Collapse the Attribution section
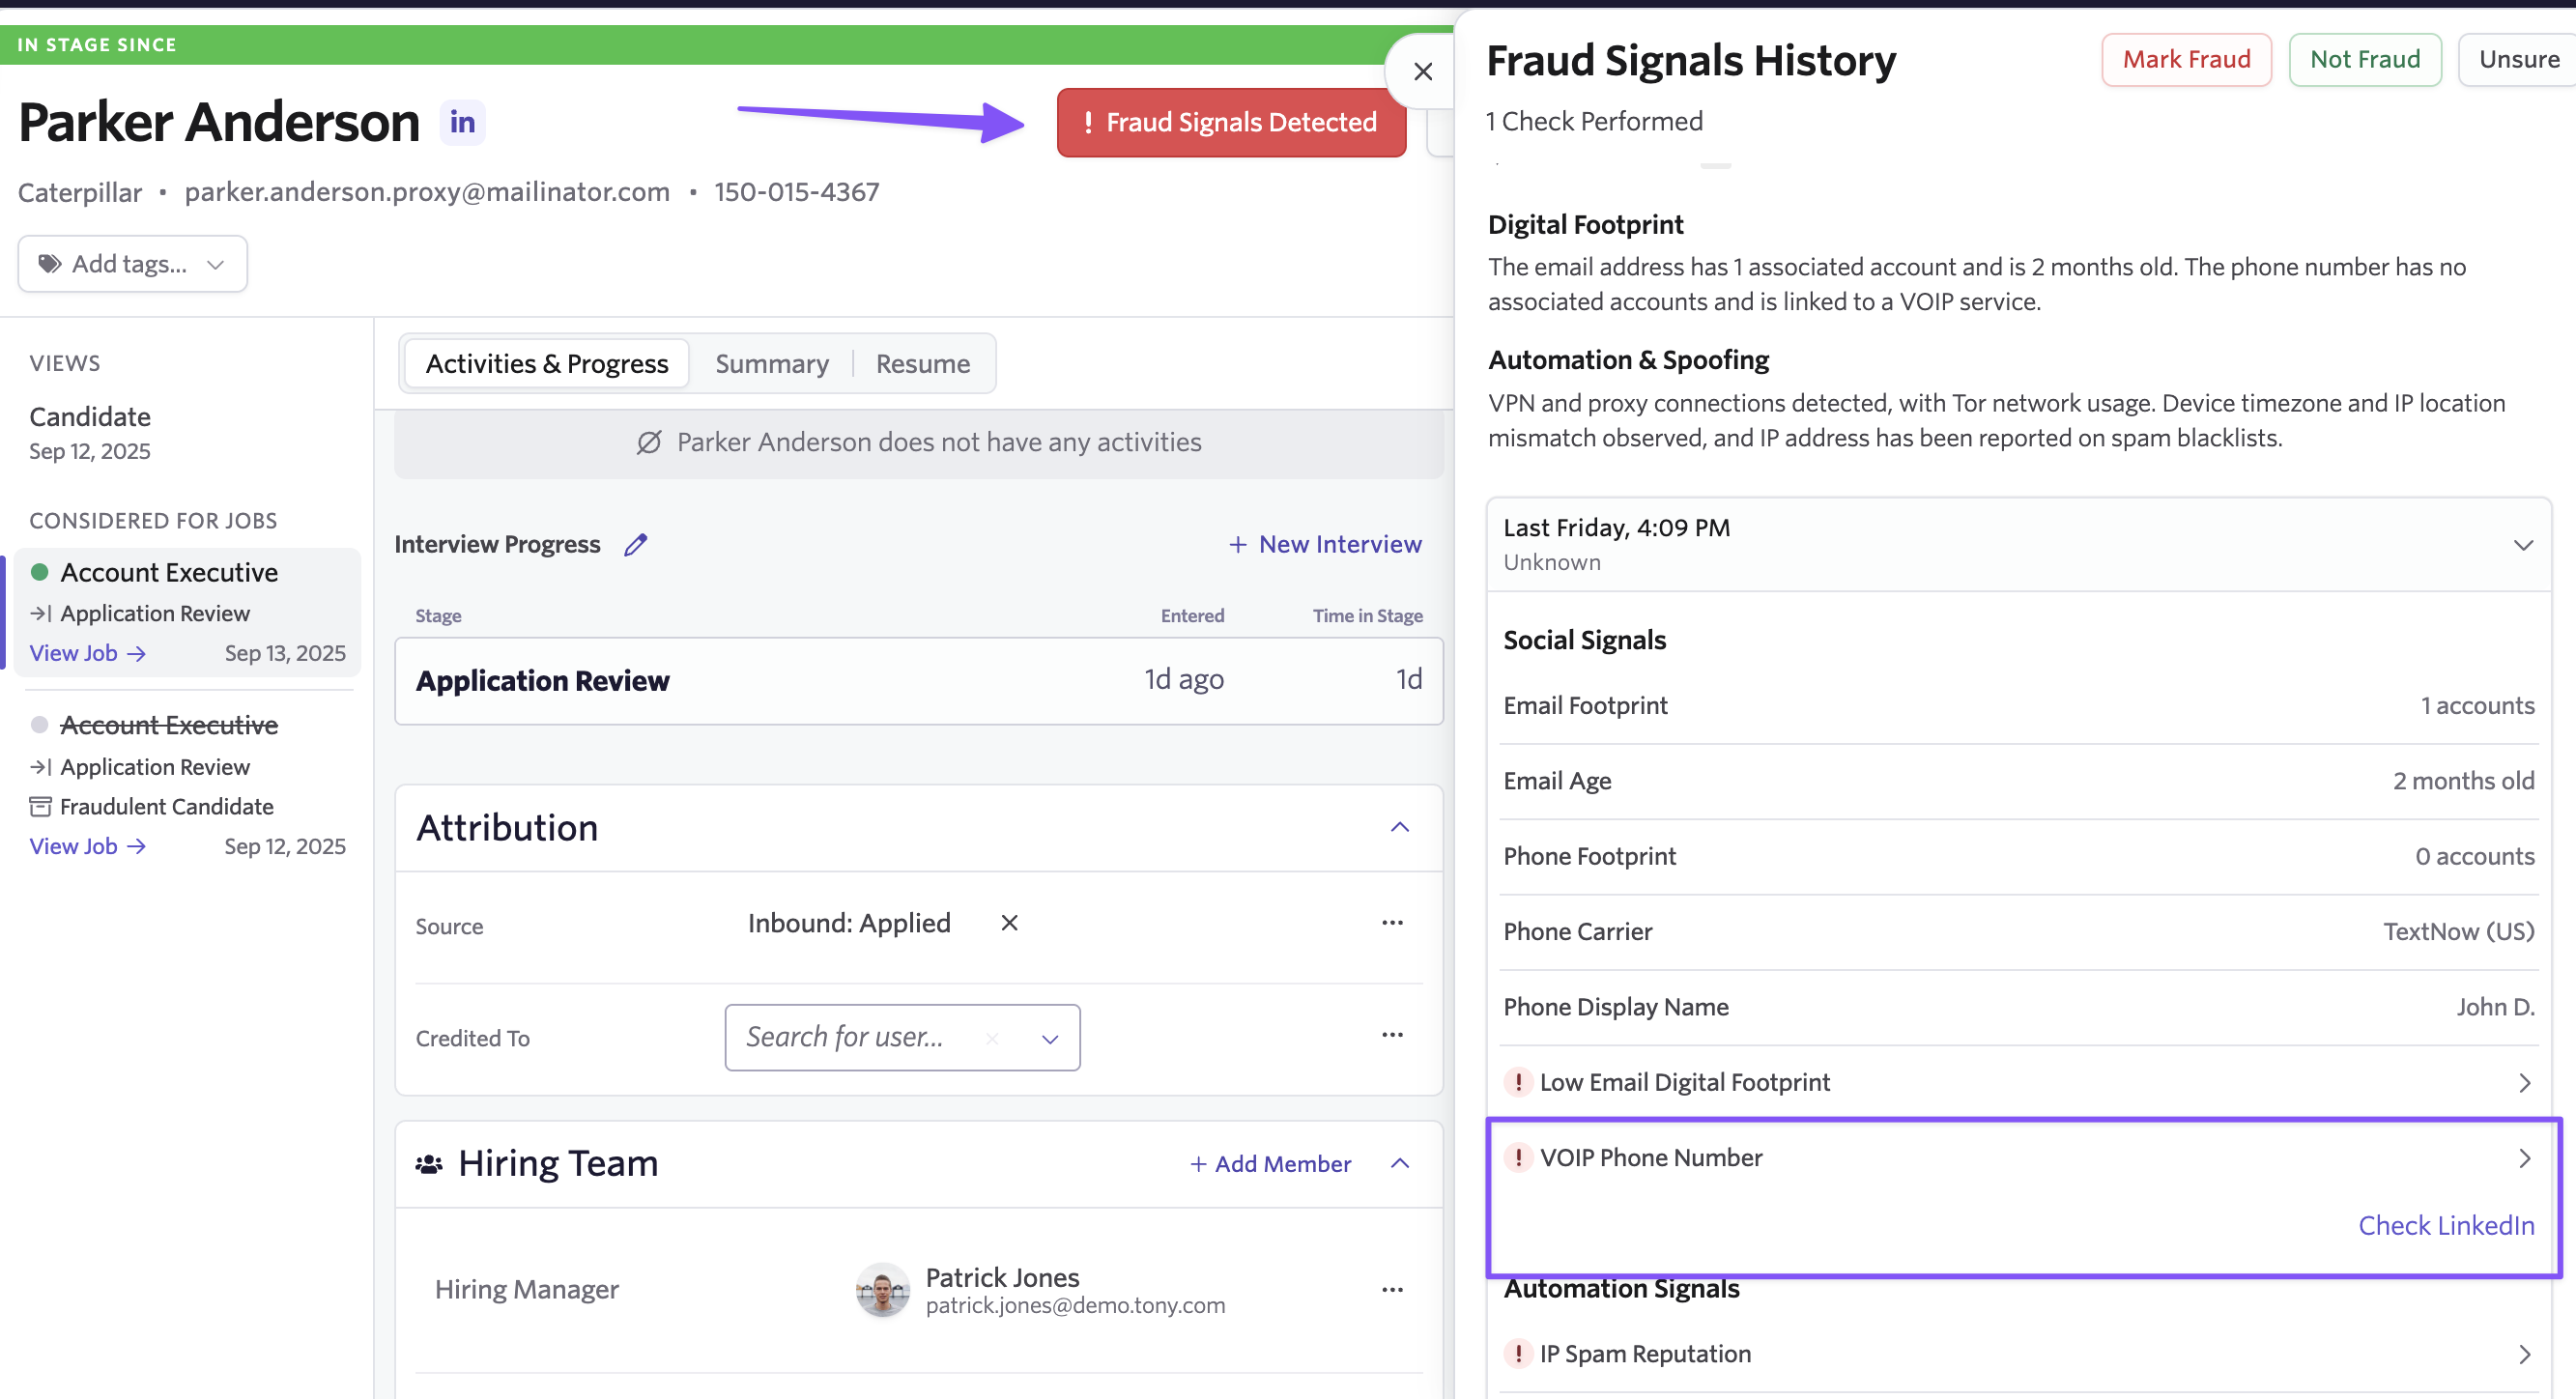Screen dimensions: 2576x1399 pos(1399,827)
